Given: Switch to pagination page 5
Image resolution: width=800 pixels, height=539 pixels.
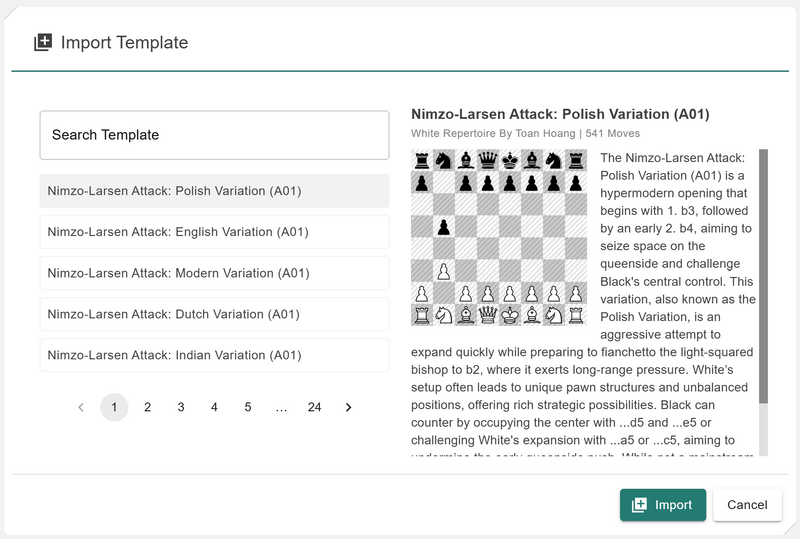Looking at the screenshot, I should pyautogui.click(x=247, y=407).
